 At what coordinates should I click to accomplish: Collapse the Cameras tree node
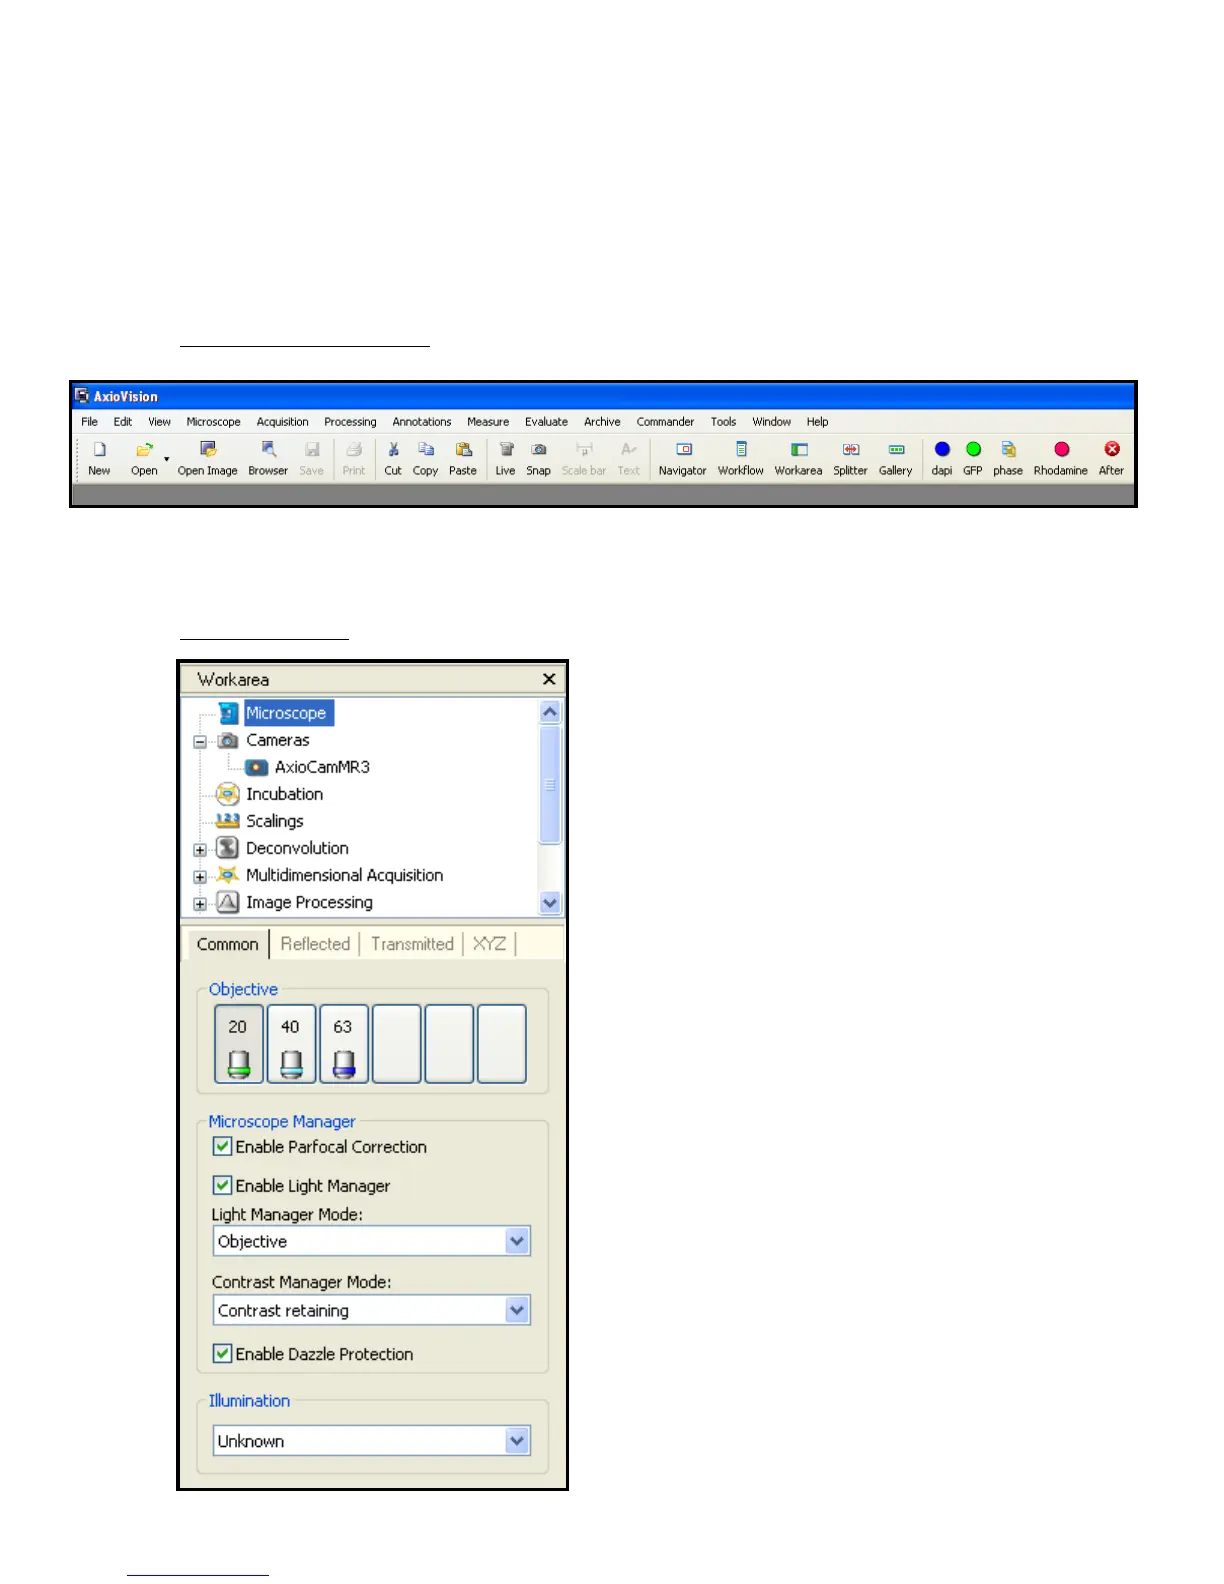pyautogui.click(x=200, y=742)
